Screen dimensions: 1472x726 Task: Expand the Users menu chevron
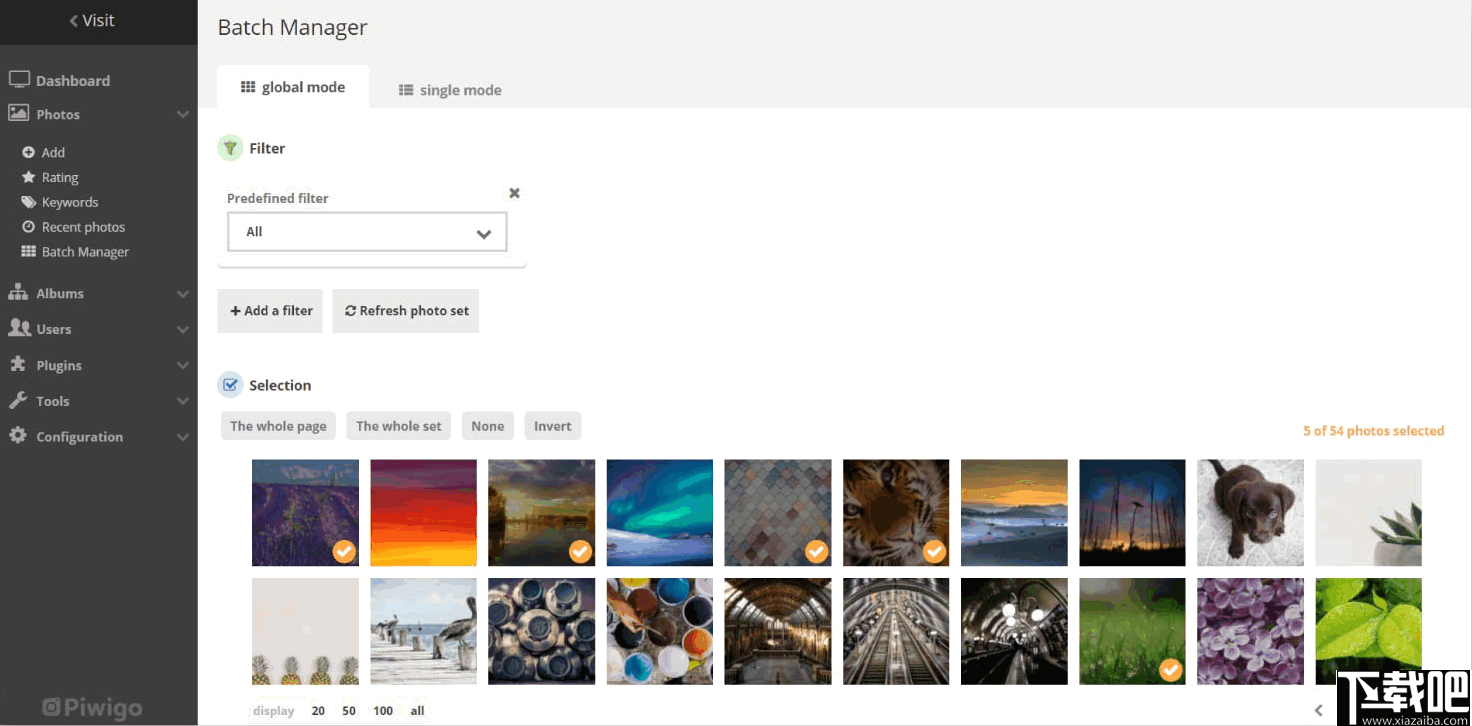click(x=183, y=330)
